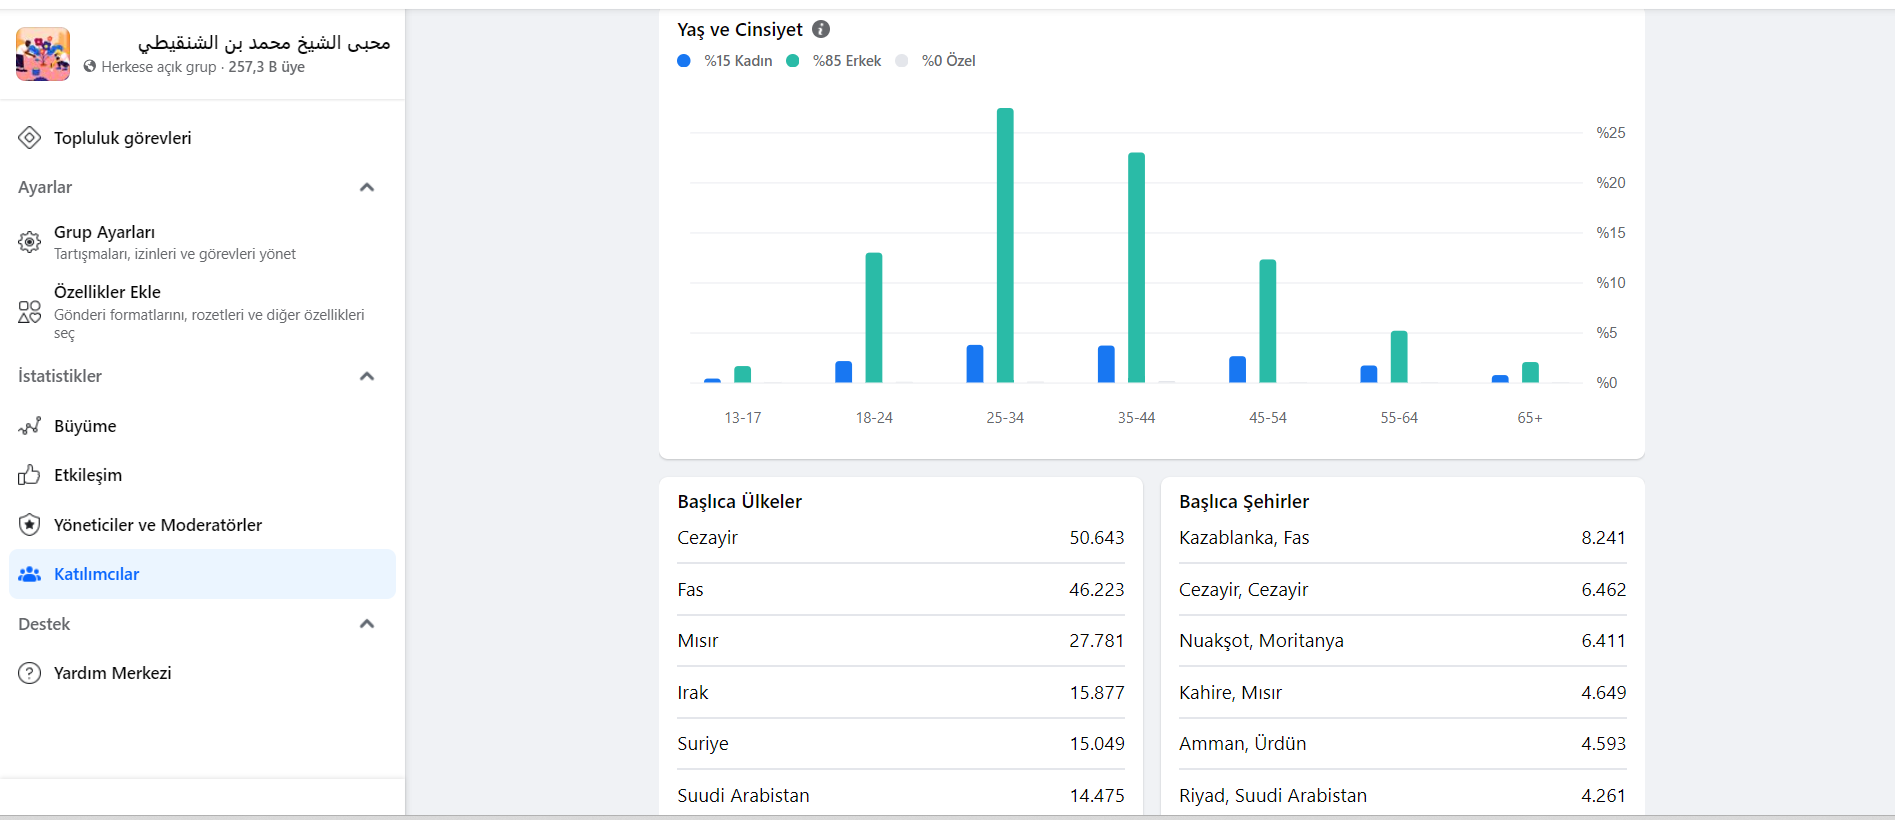Select the Kahire, Mısır city row
The image size is (1895, 820).
coord(1403,693)
